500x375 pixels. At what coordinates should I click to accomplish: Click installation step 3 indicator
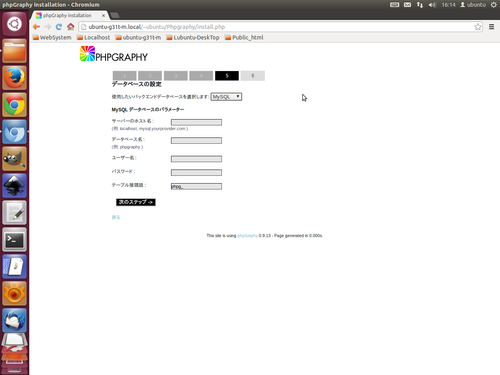[x=176, y=76]
